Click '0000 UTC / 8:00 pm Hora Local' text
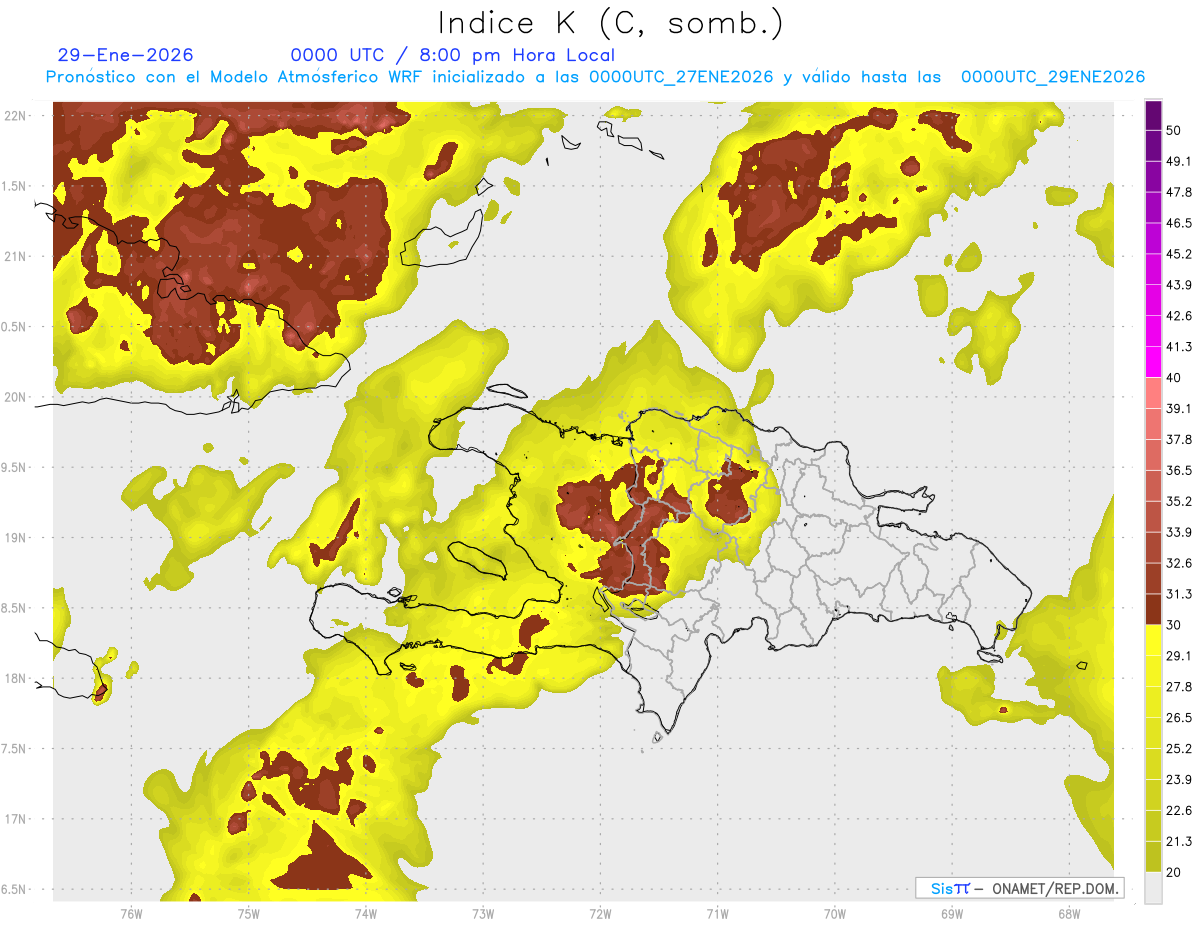This screenshot has width=1200, height=927. tap(452, 55)
